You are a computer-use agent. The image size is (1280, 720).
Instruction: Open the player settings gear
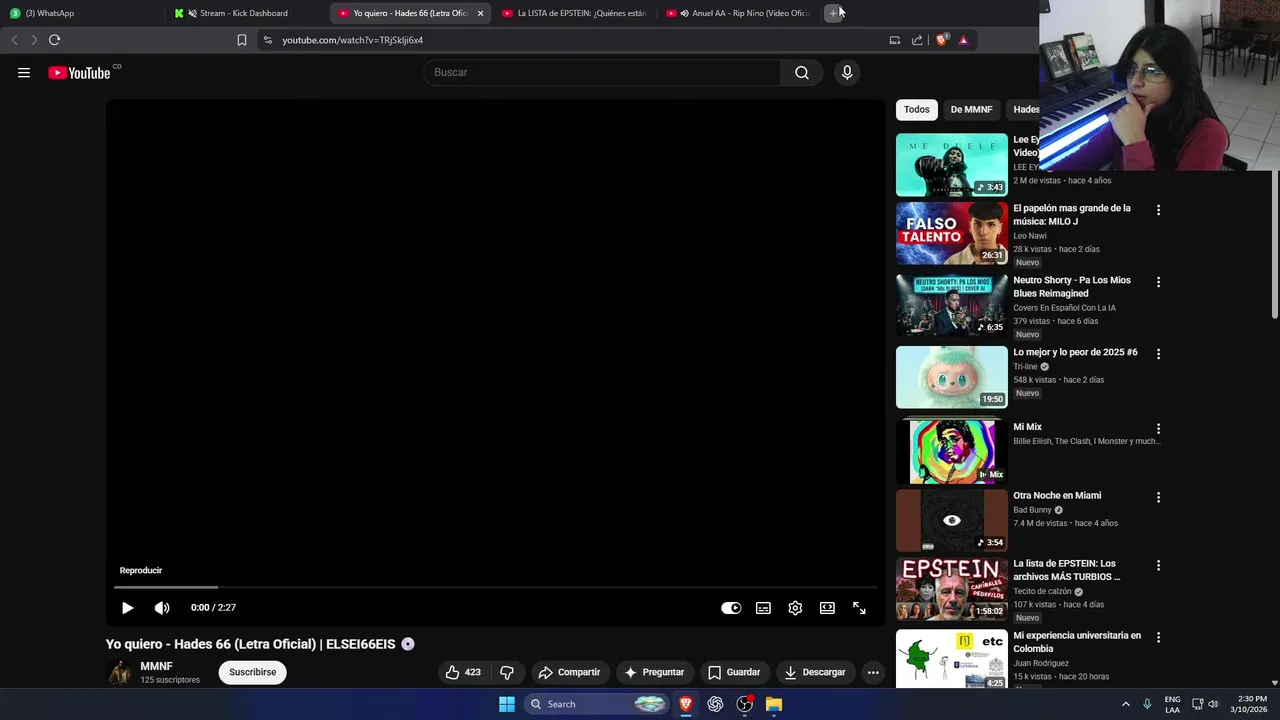795,607
